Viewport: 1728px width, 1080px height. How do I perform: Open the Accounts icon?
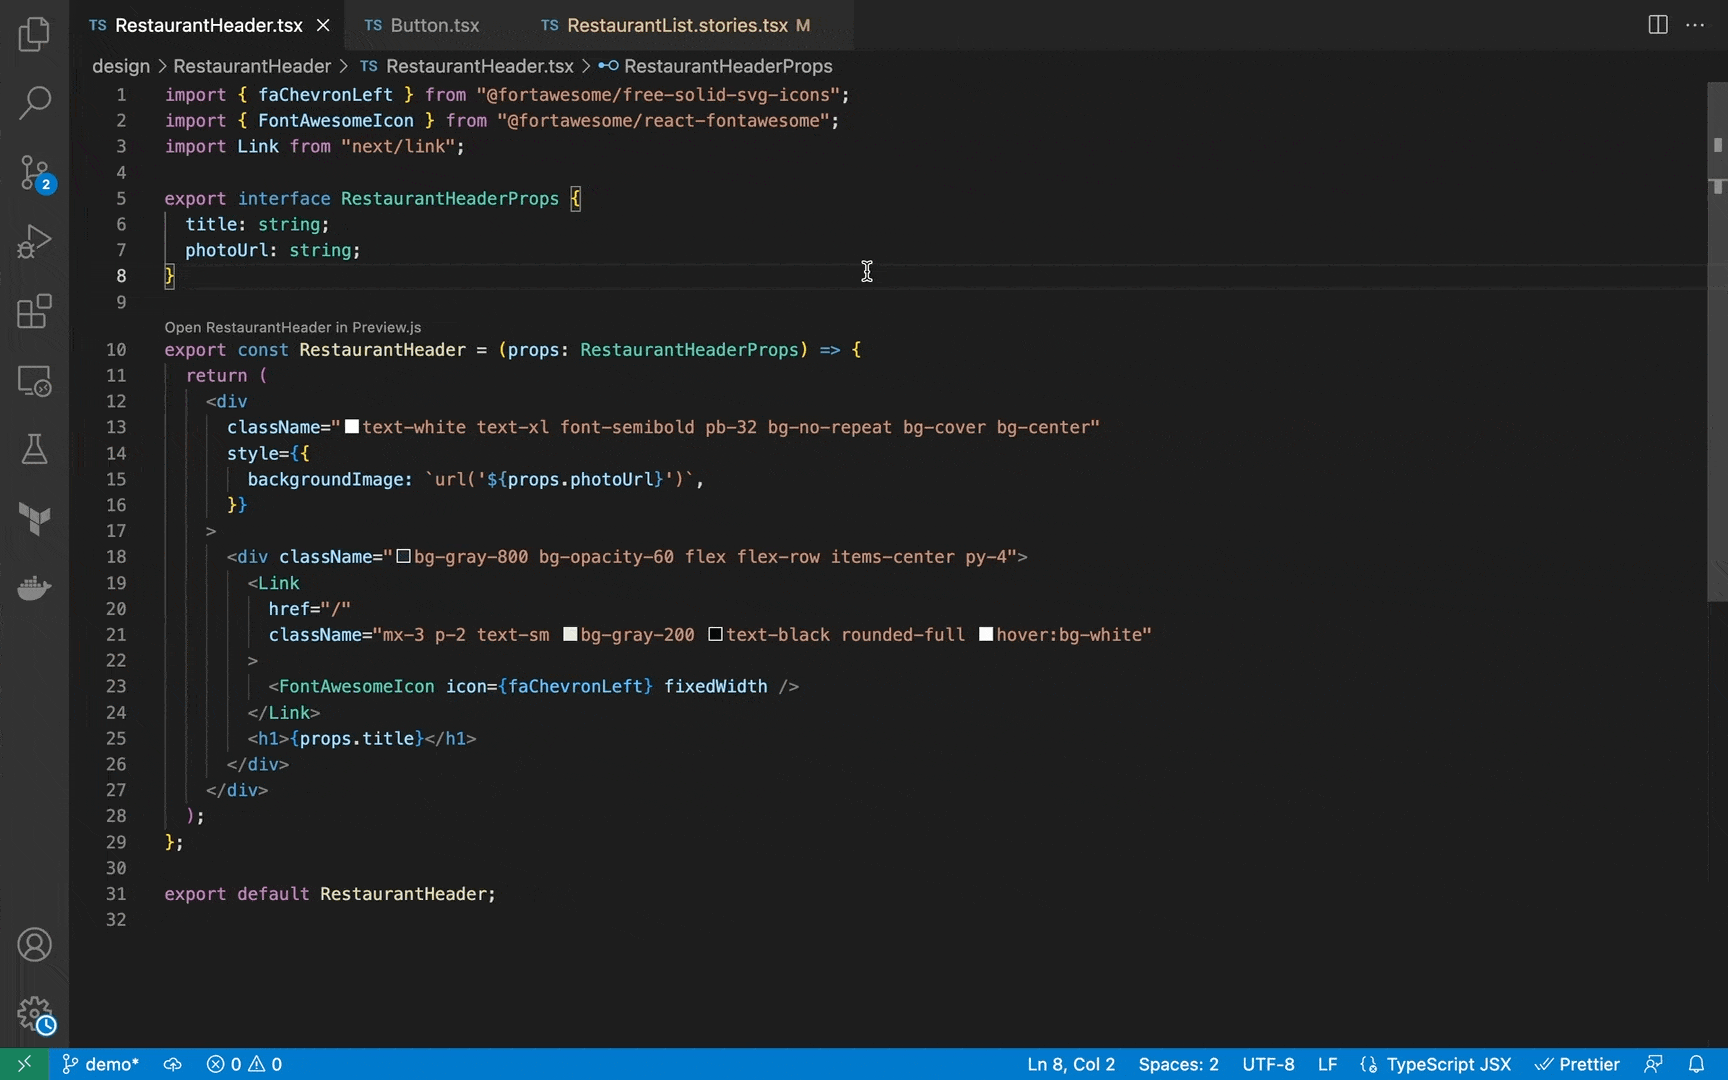(x=34, y=945)
